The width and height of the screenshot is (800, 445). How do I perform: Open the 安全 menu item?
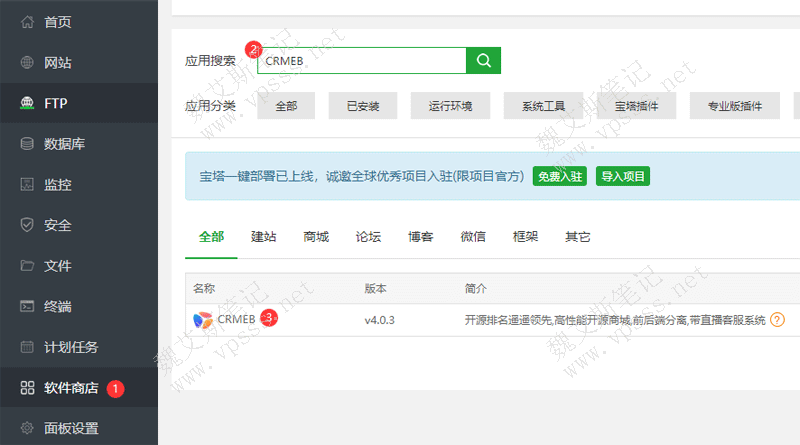pos(79,225)
